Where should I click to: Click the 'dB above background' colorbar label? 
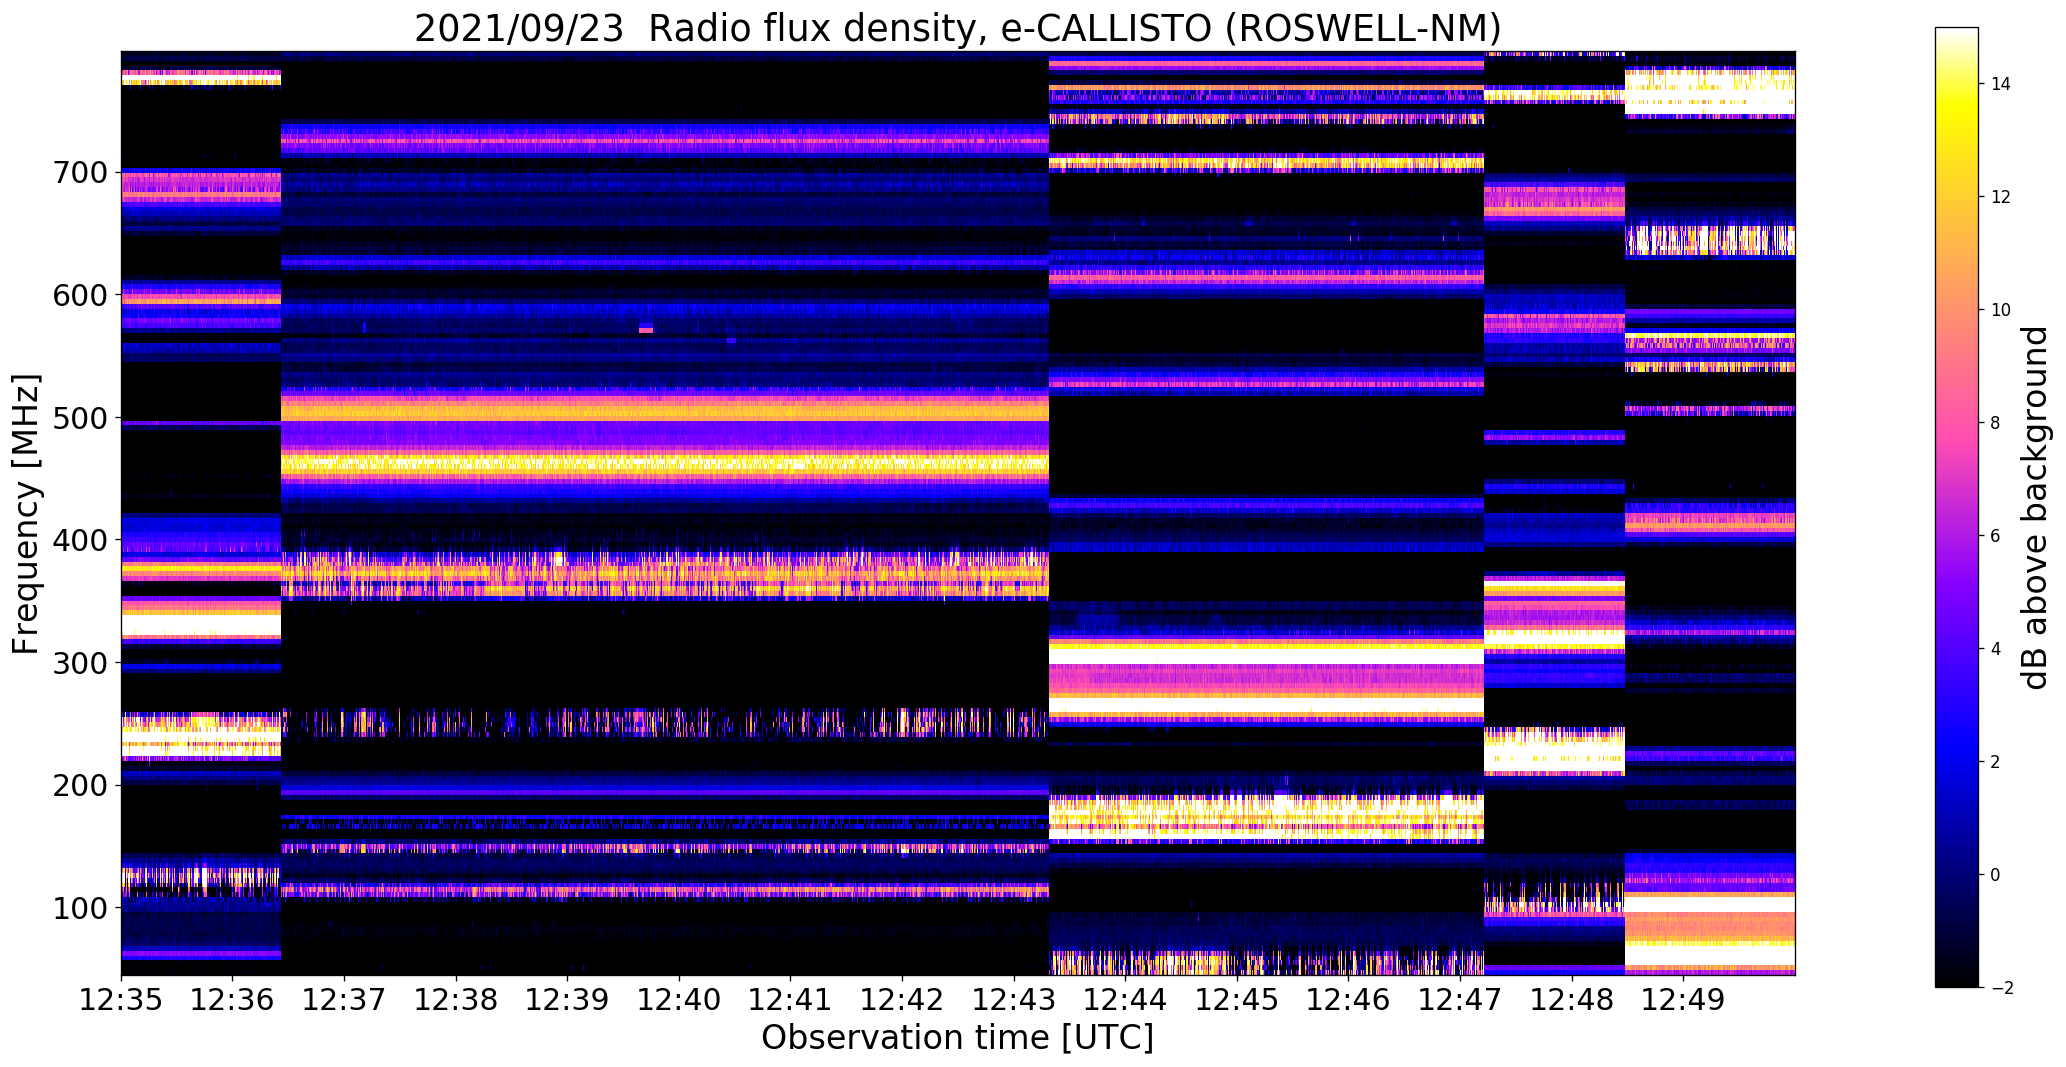(2035, 508)
